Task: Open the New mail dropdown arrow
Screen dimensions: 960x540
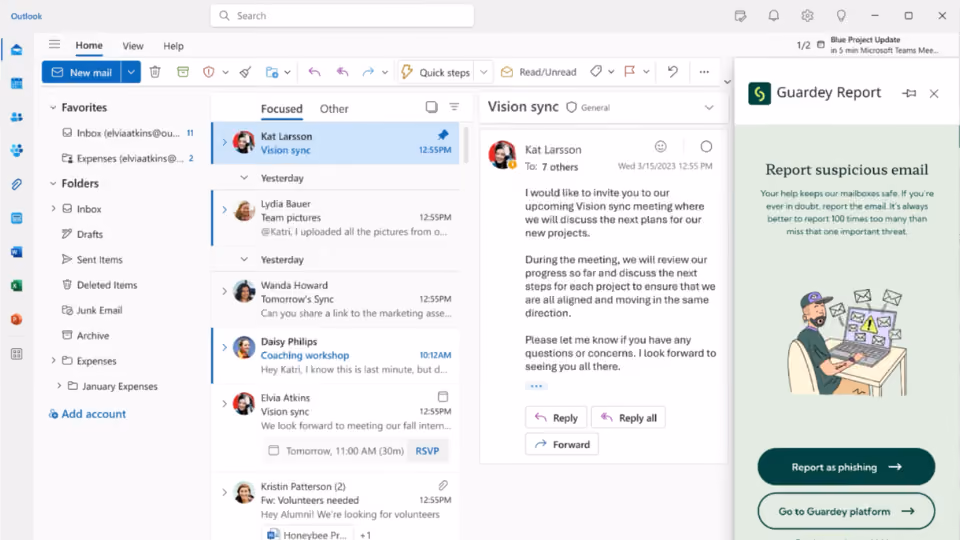Action: coord(131,72)
